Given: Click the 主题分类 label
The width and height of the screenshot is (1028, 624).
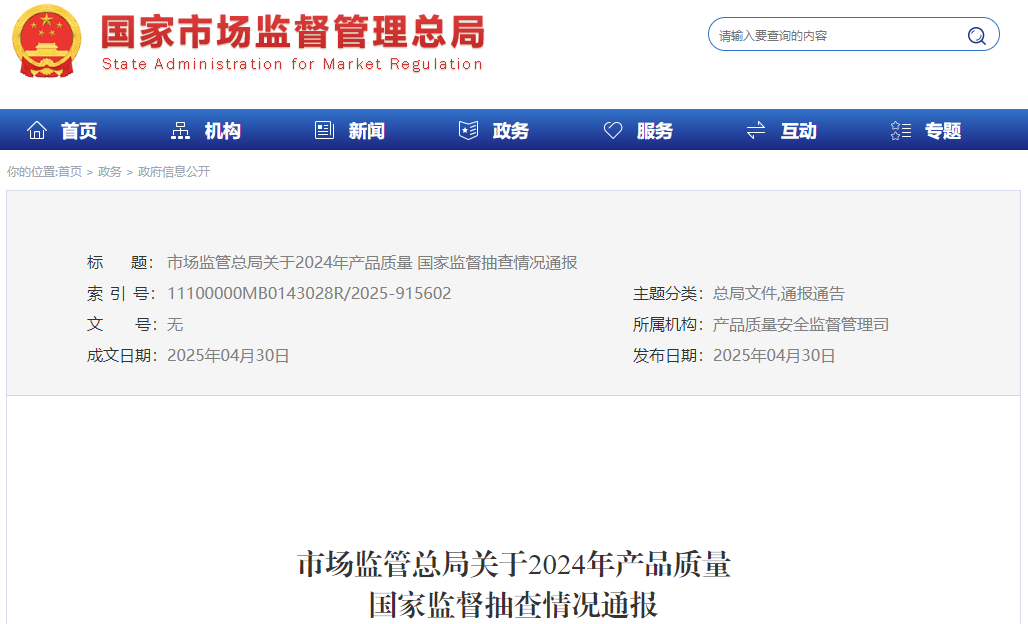Looking at the screenshot, I should pyautogui.click(x=667, y=294).
